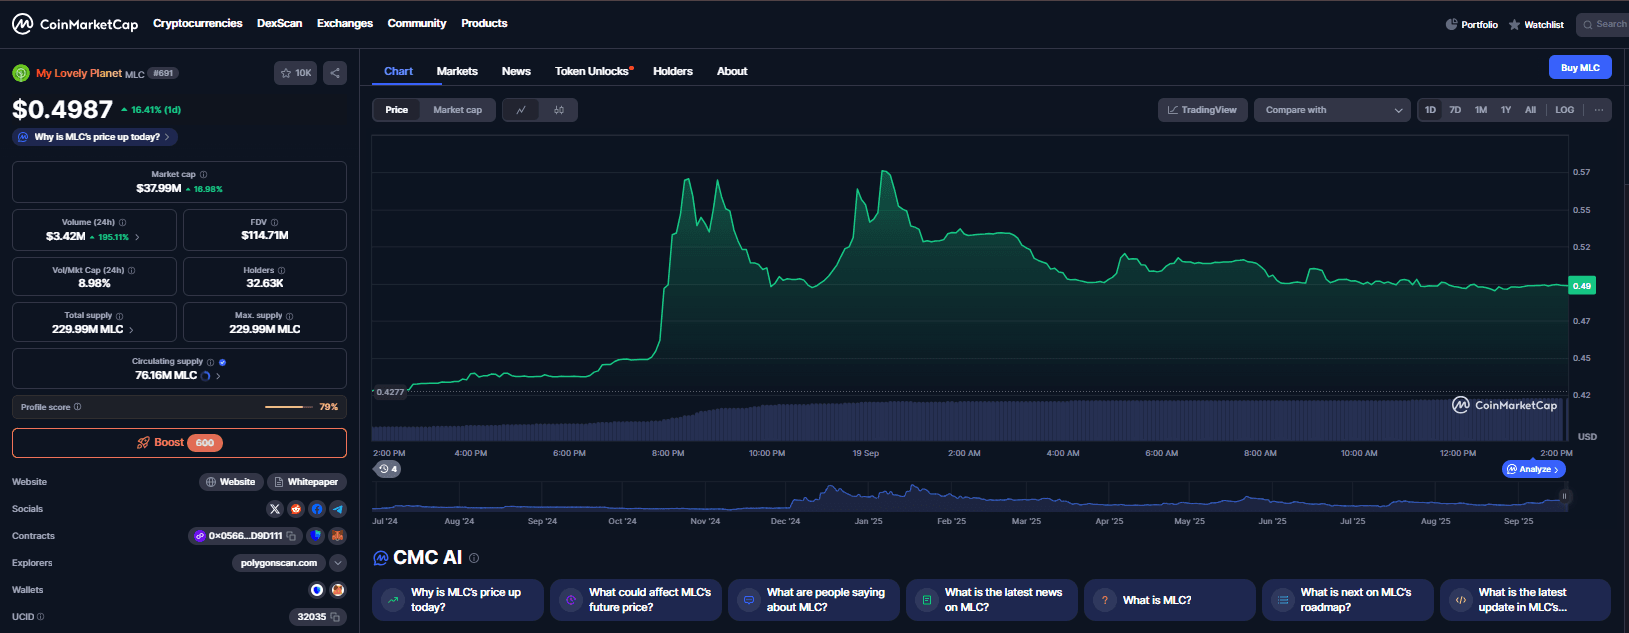Screen dimensions: 1629x633
Task: Open the X (Twitter) social link
Action: pyautogui.click(x=275, y=509)
